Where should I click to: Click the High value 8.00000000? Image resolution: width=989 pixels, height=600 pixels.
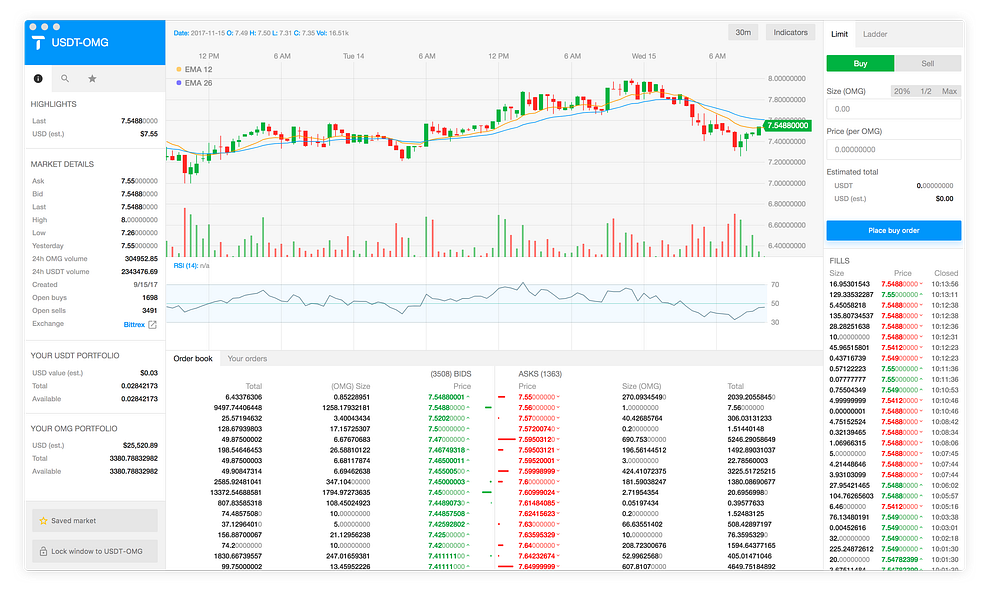pos(139,220)
